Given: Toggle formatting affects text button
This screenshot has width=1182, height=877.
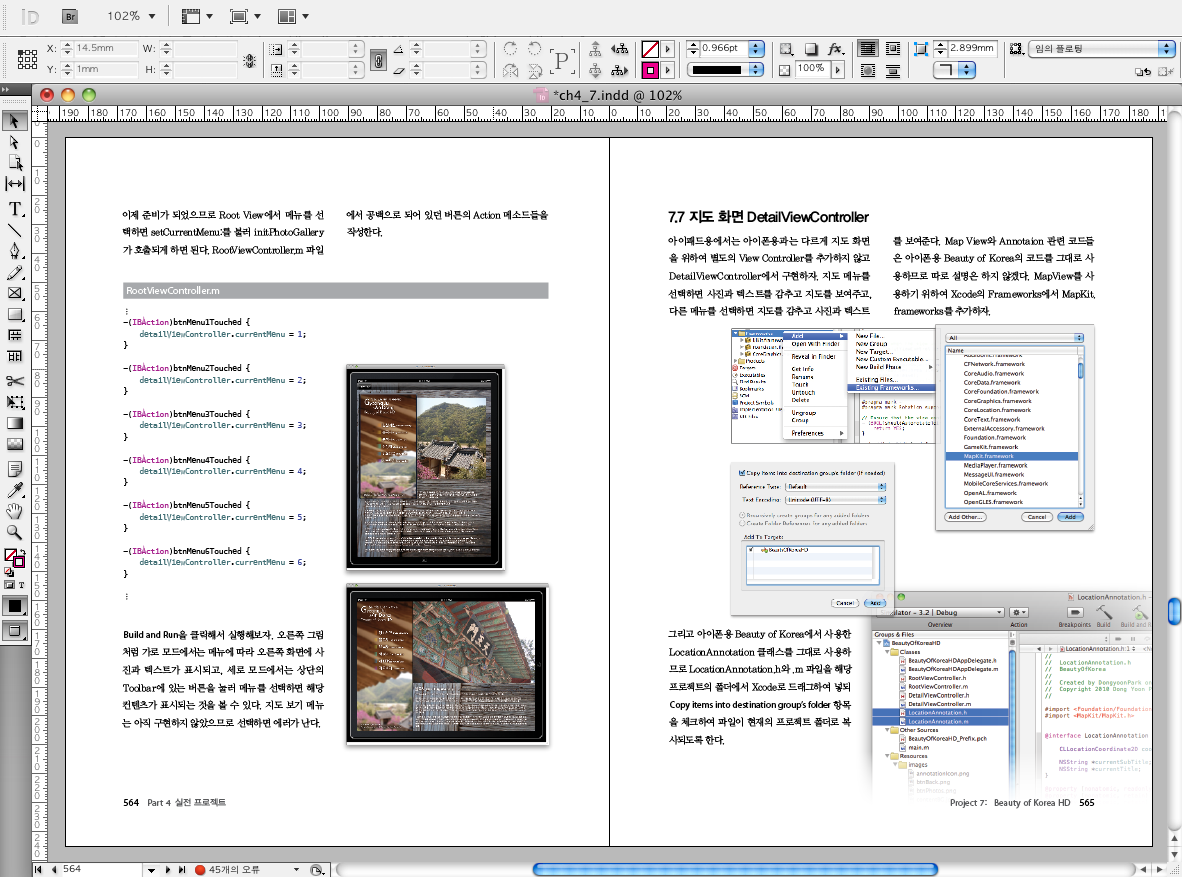Looking at the screenshot, I should click(x=22, y=585).
